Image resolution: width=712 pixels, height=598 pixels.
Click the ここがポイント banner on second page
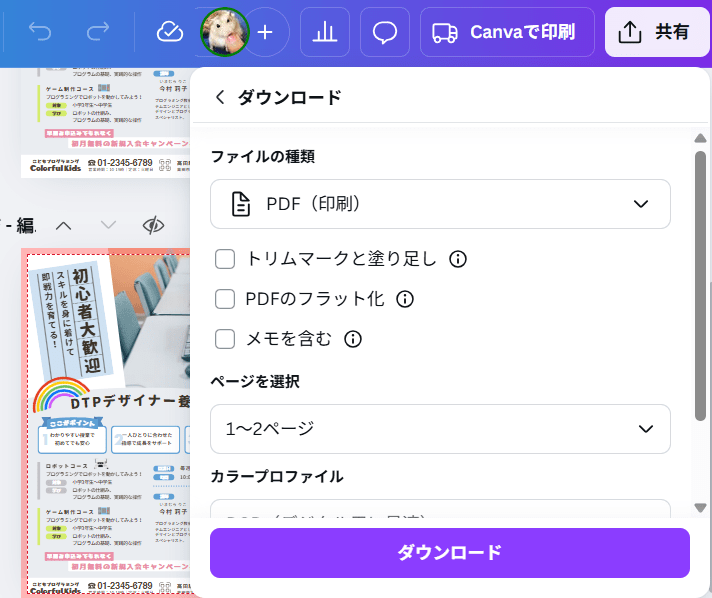coord(72,423)
